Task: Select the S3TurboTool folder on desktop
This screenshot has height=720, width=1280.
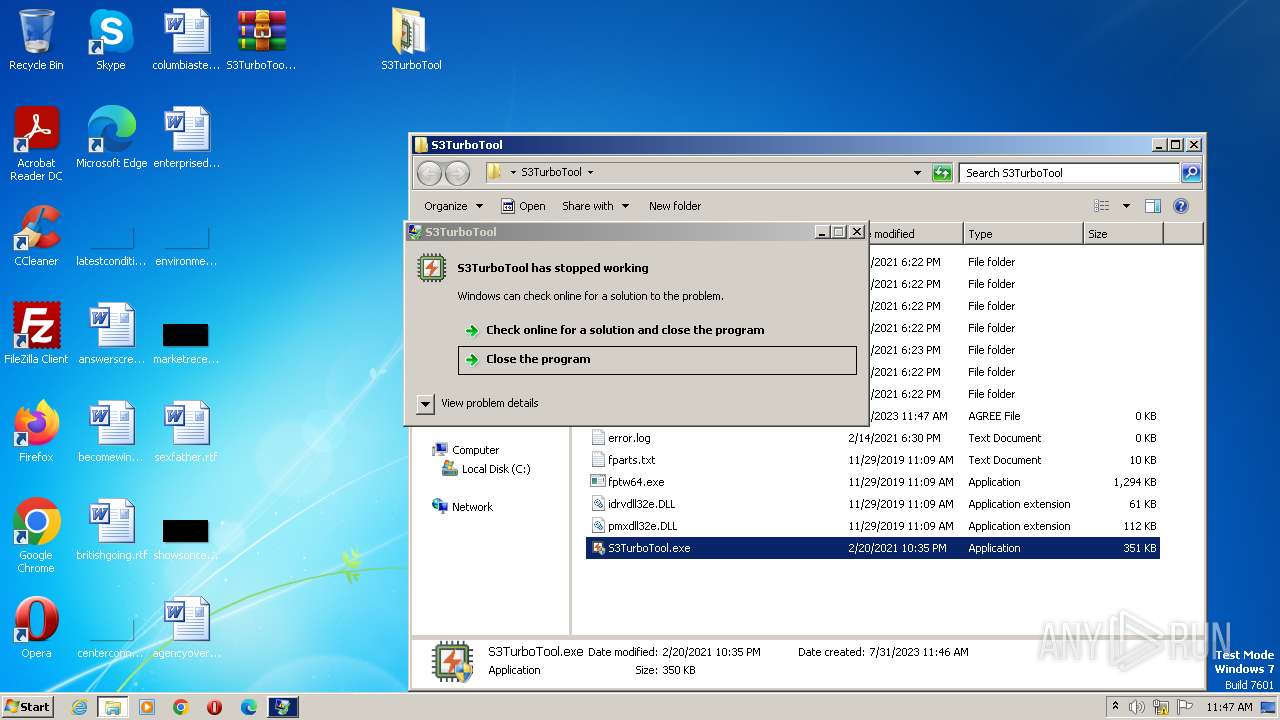Action: point(411,41)
